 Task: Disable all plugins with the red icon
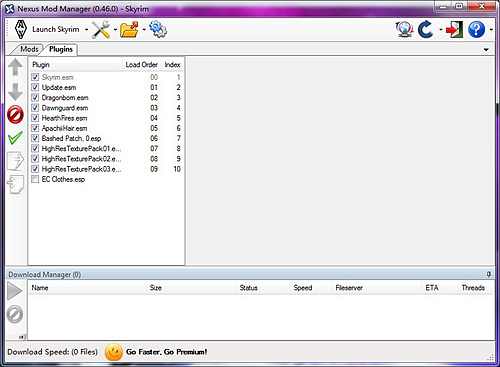pos(15,115)
